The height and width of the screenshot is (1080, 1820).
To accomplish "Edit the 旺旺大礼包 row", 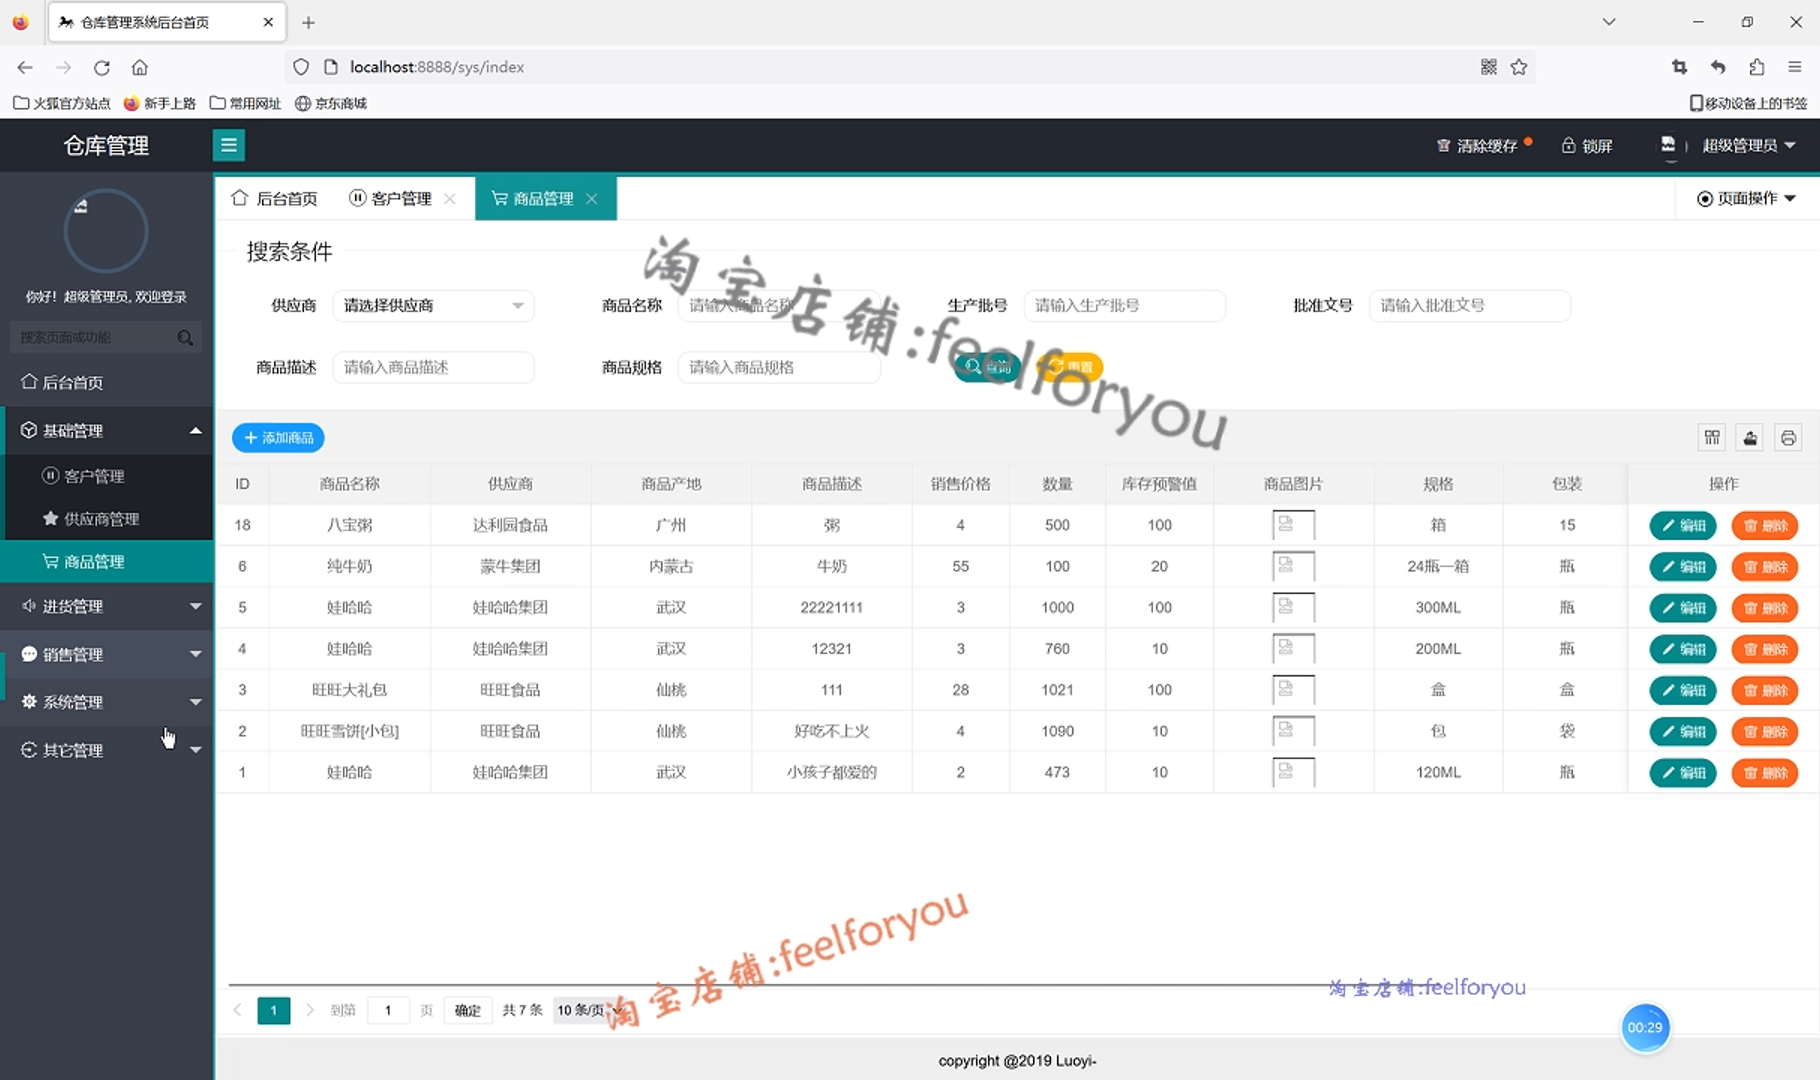I will [x=1683, y=691].
